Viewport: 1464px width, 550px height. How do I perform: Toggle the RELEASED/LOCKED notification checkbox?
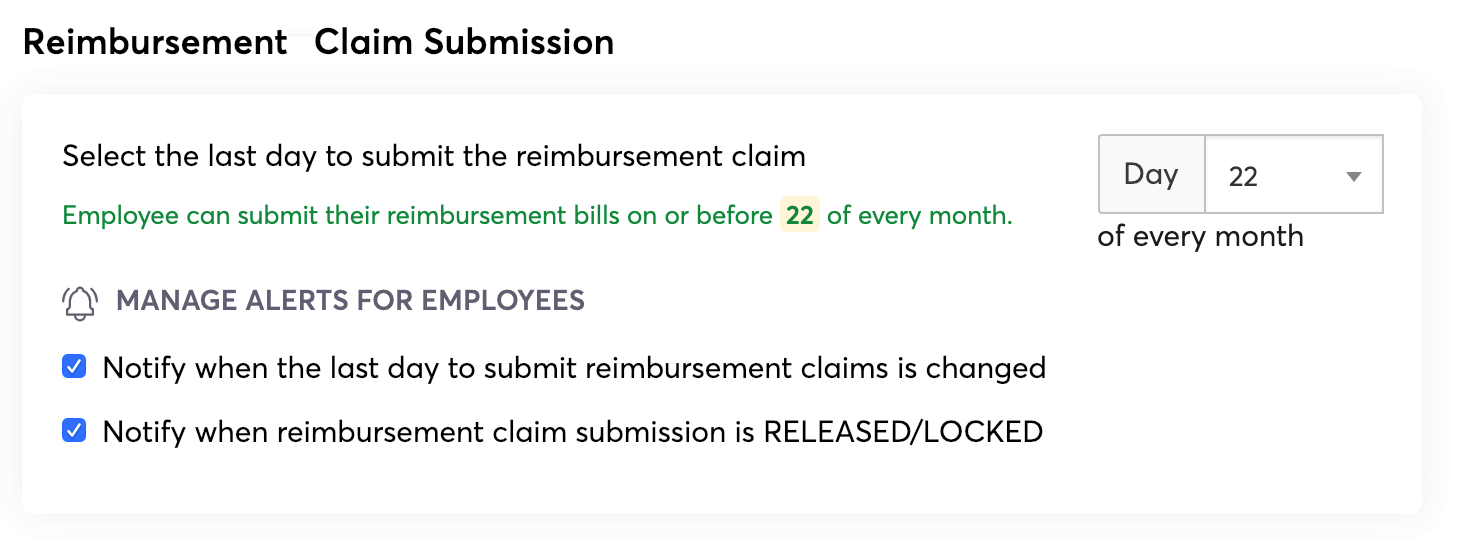[x=74, y=431]
